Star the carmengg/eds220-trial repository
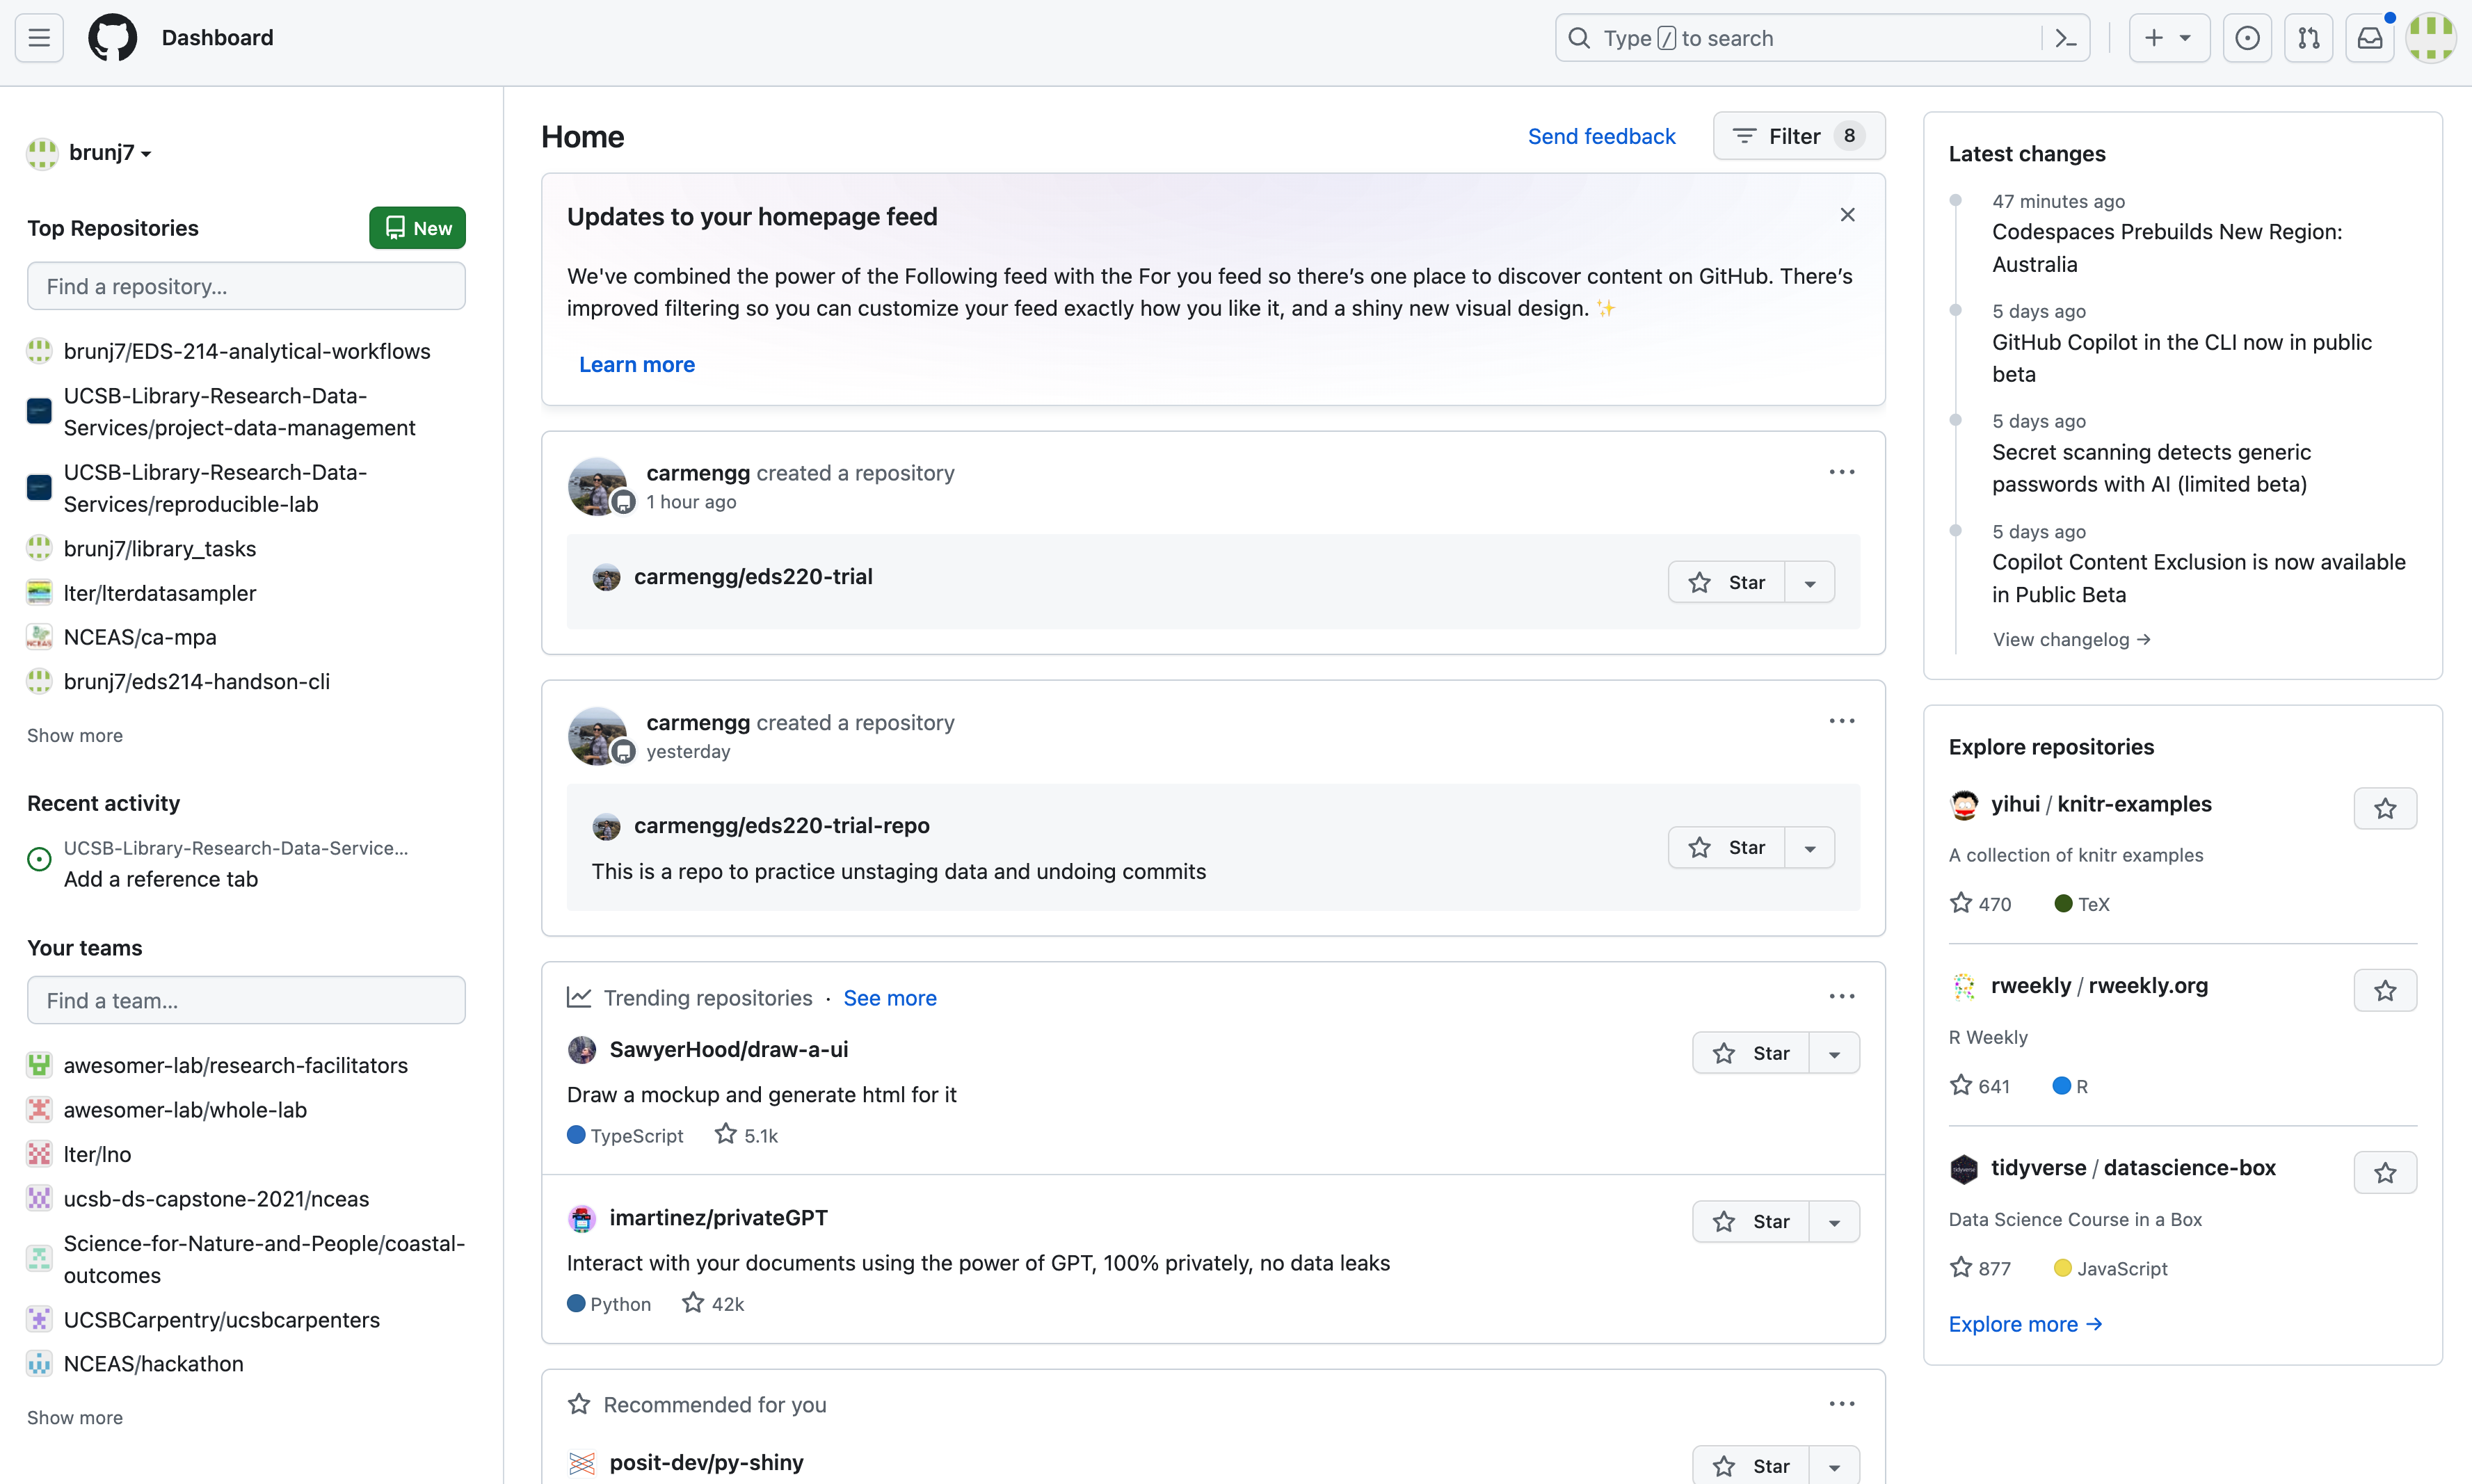 pos(1727,582)
